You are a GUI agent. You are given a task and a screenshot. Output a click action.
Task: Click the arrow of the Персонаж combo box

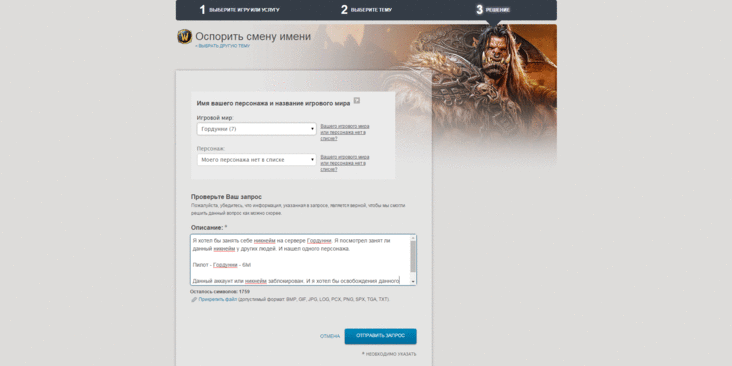point(312,160)
